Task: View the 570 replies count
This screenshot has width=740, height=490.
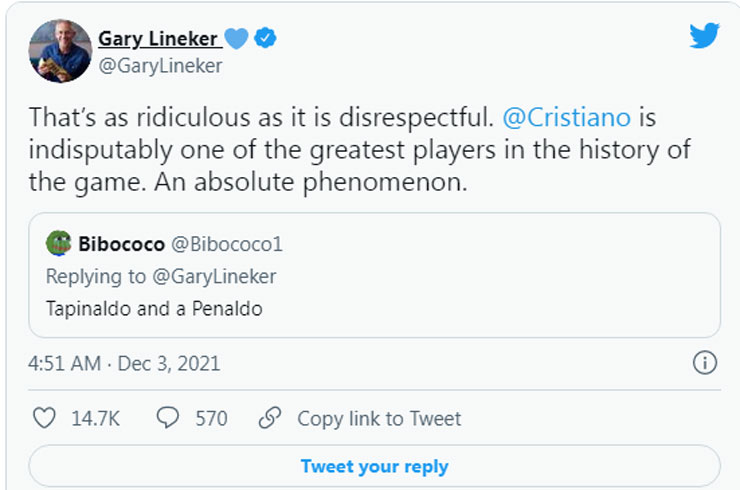Action: point(211,418)
